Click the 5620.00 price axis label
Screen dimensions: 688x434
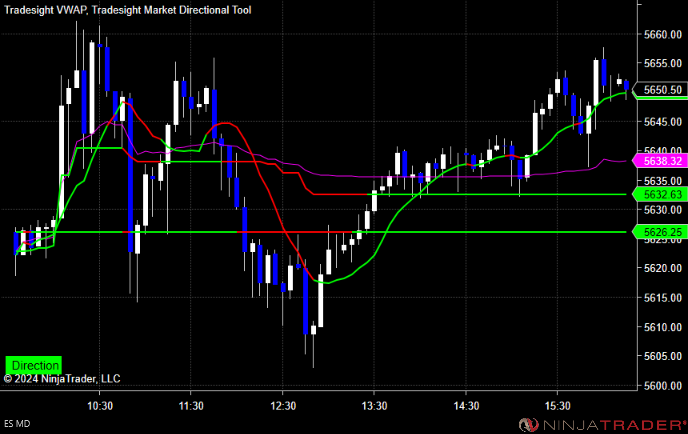[x=663, y=268]
